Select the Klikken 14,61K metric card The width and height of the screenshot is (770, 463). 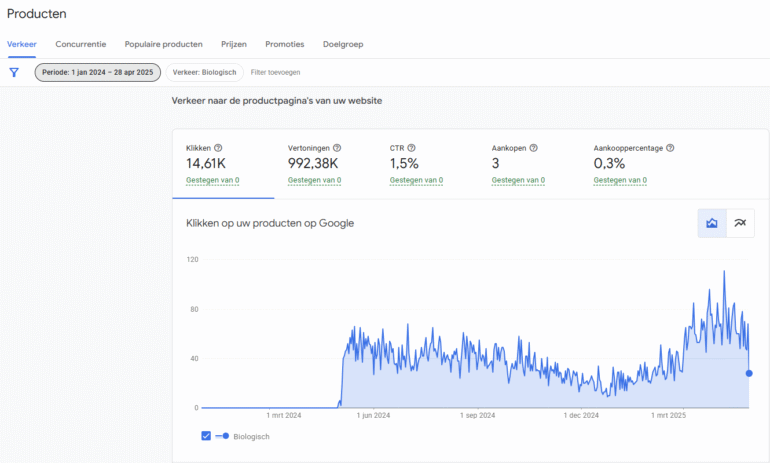point(223,164)
